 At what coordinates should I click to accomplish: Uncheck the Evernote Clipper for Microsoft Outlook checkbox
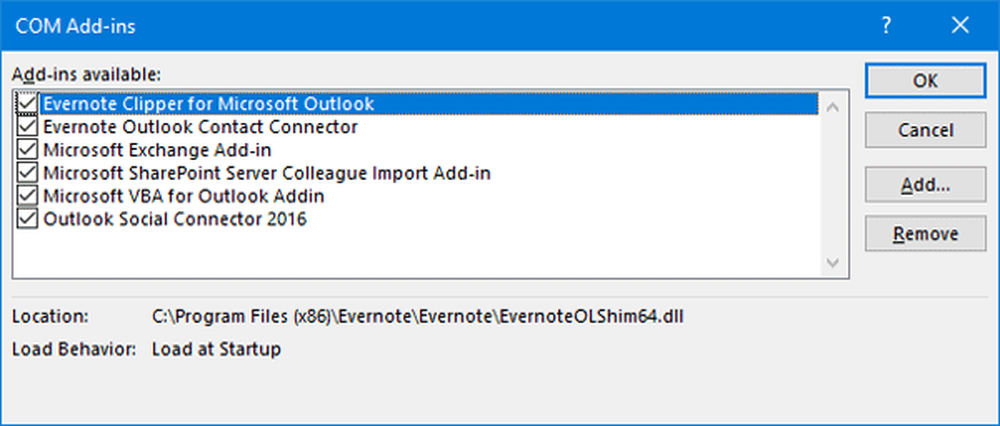click(27, 104)
